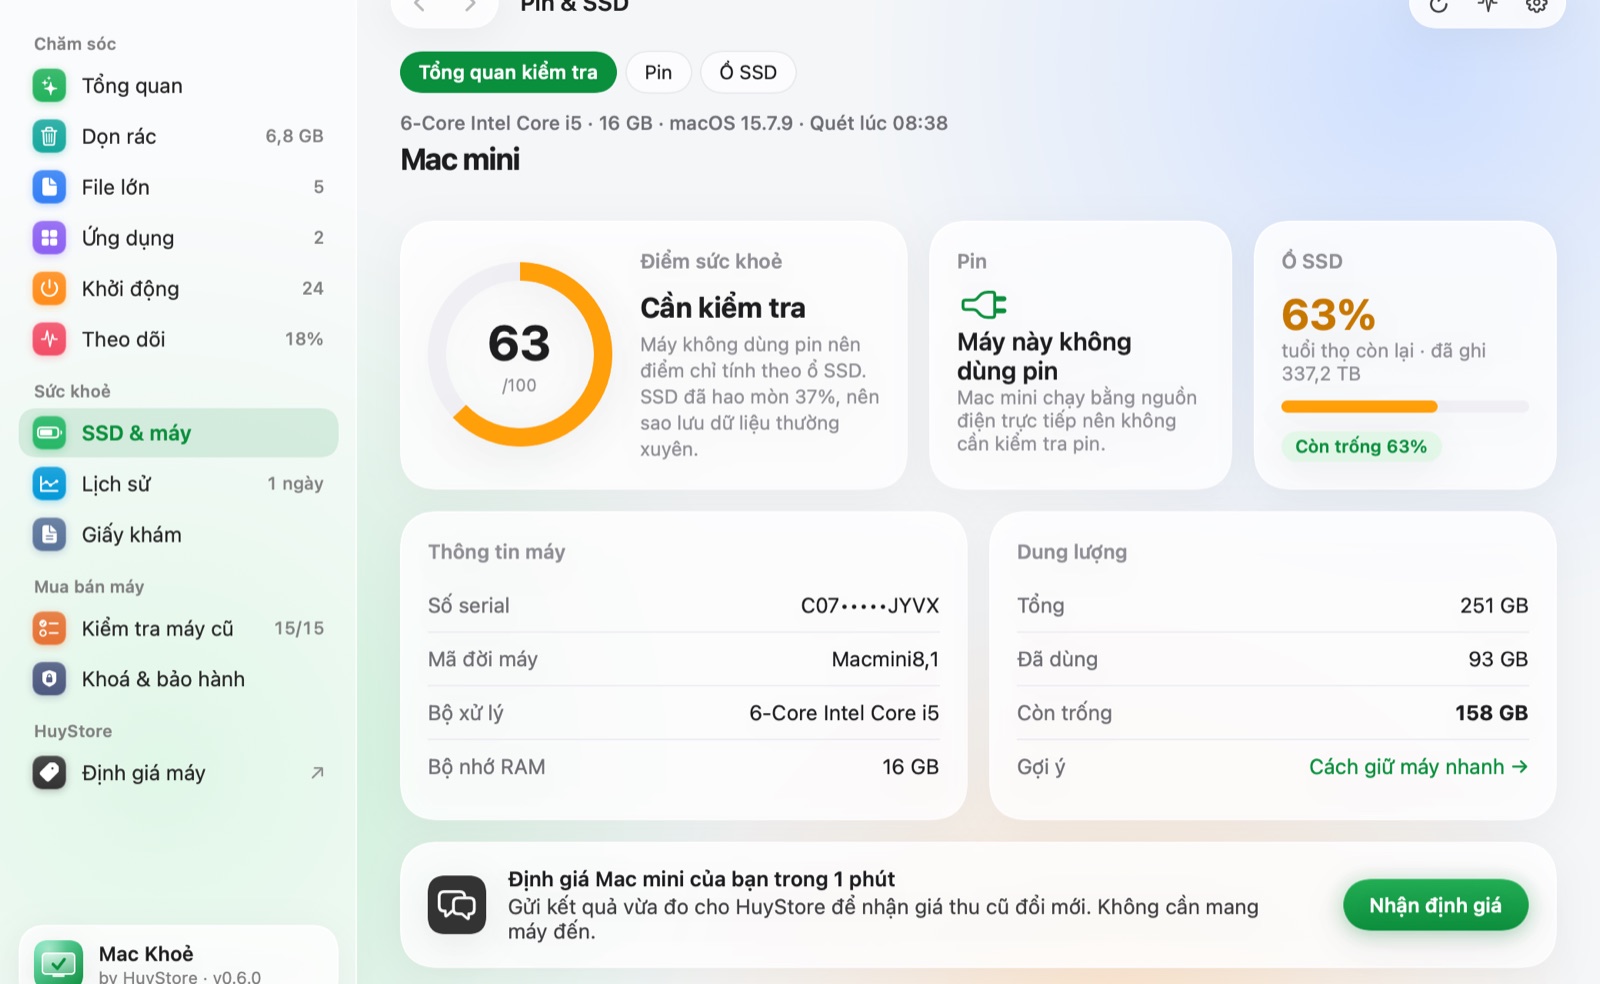This screenshot has width=1600, height=984.
Task: Click the 6,8 GB count beside Dọn rác
Action: click(294, 137)
